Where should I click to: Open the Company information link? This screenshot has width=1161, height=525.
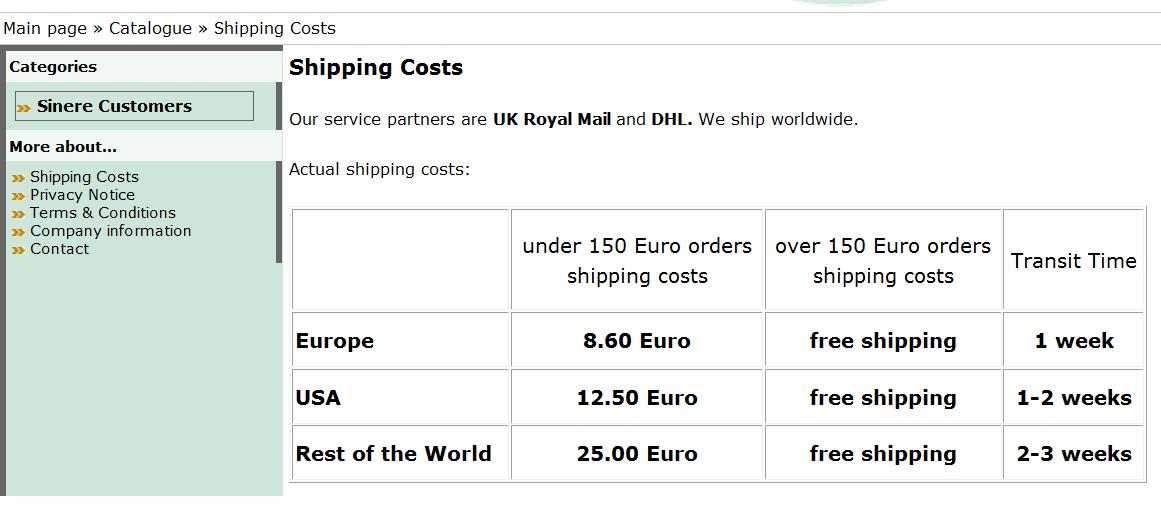click(x=110, y=231)
